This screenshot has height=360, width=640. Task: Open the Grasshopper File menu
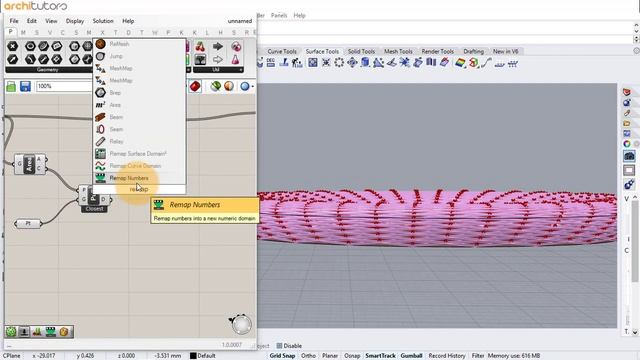[14, 21]
